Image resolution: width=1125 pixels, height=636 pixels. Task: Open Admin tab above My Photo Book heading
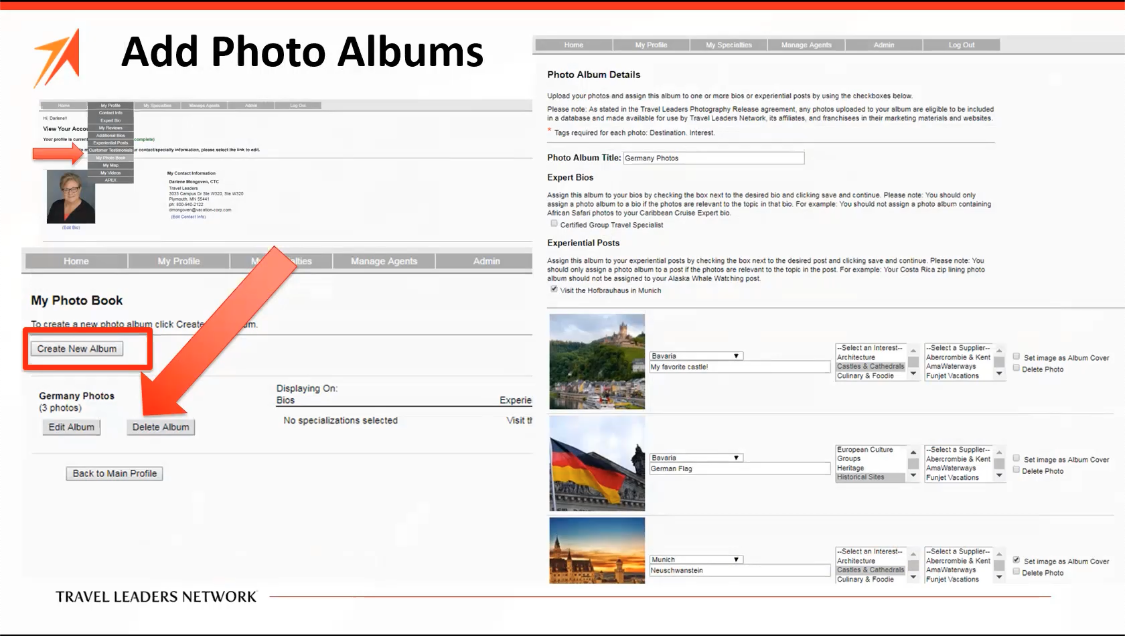coord(486,261)
